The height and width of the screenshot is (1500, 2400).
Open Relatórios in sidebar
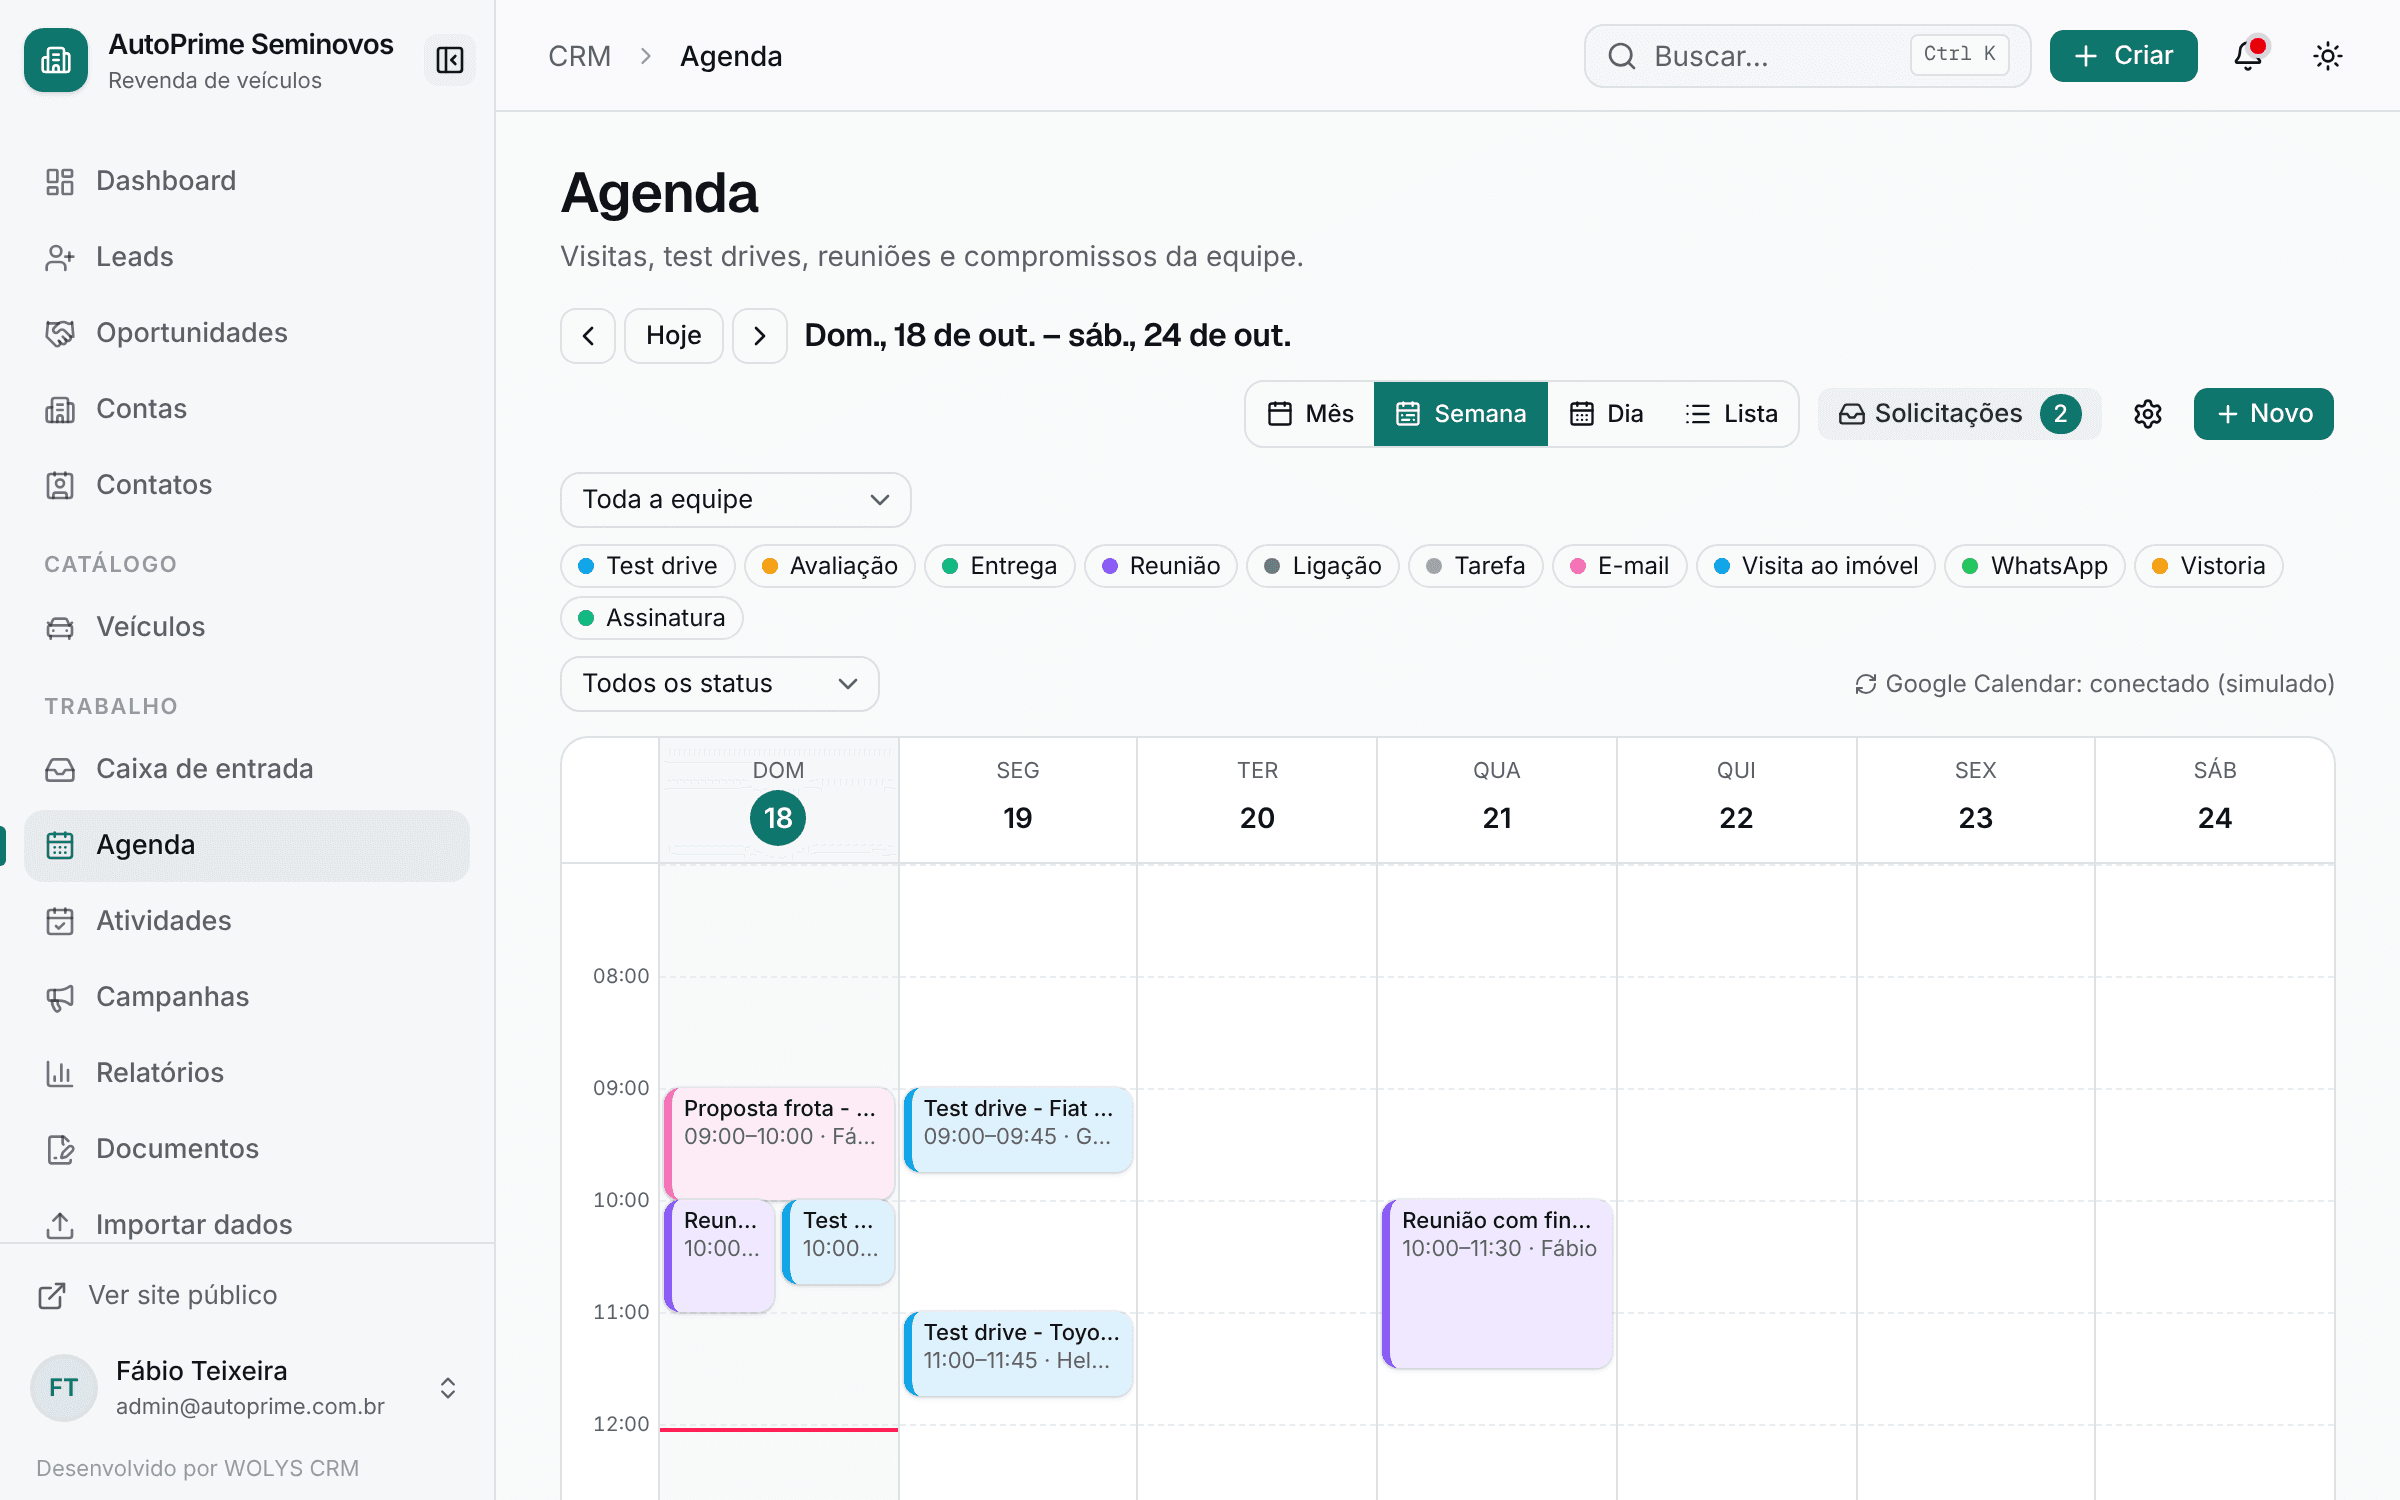click(x=247, y=1073)
